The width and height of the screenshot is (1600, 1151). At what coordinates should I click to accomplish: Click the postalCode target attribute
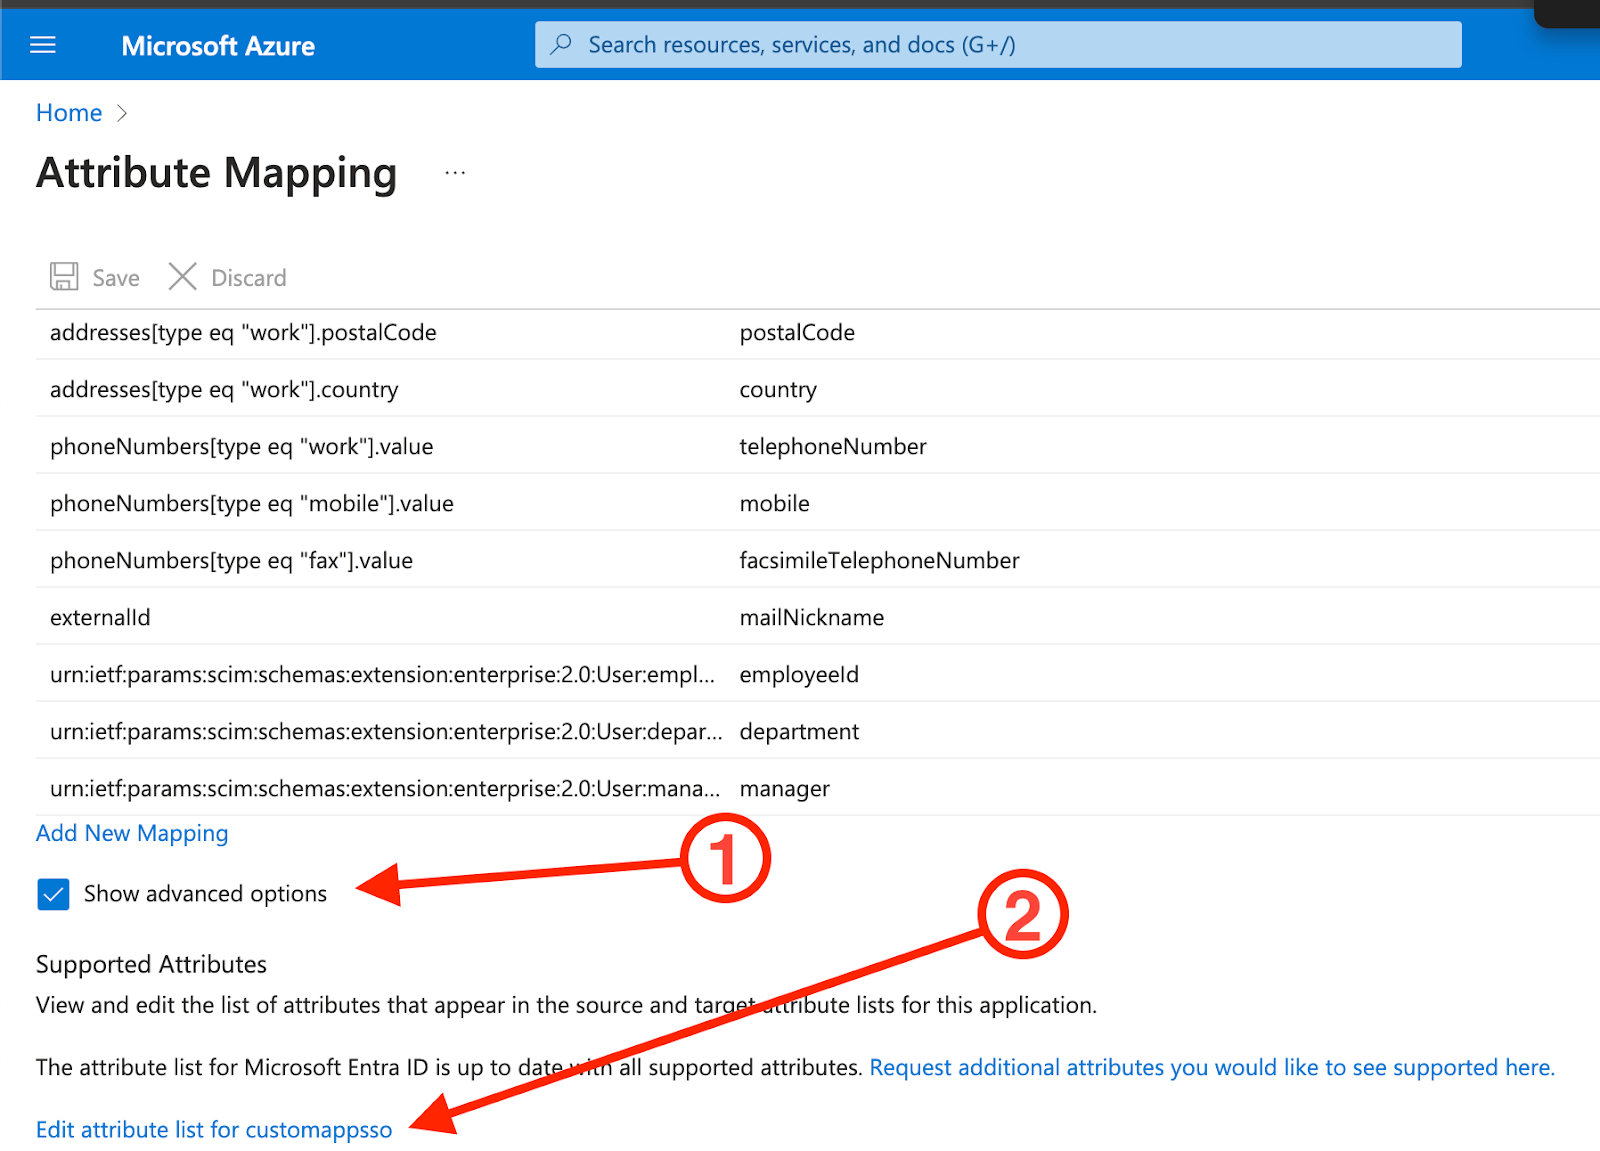click(x=797, y=333)
